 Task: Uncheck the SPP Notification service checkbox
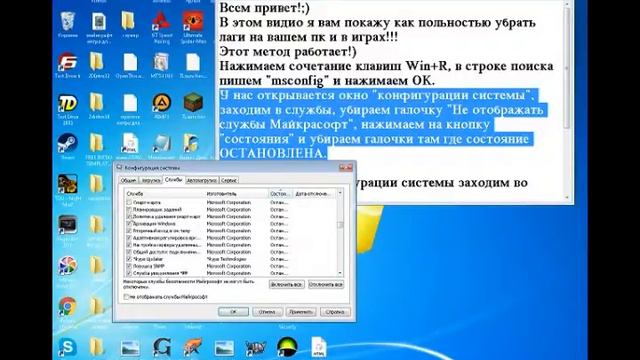[129, 273]
